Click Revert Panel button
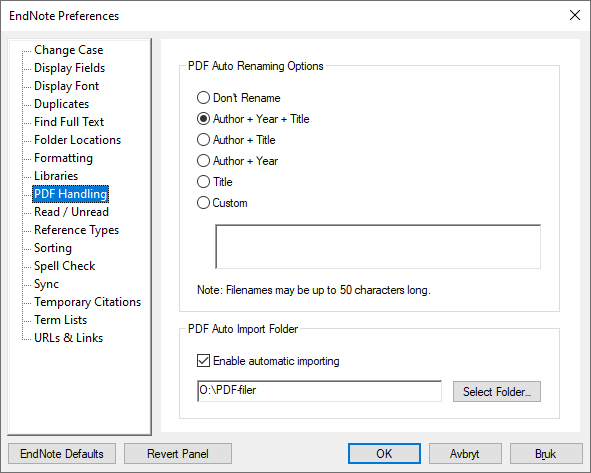The image size is (591, 473). 178,454
